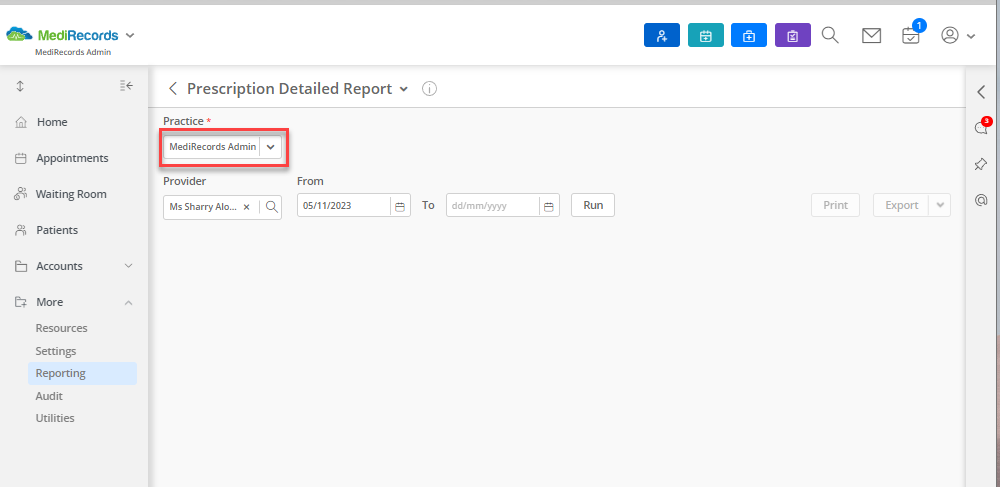The height and width of the screenshot is (487, 1000).
Task: Click the @ mentions icon
Action: click(x=982, y=201)
